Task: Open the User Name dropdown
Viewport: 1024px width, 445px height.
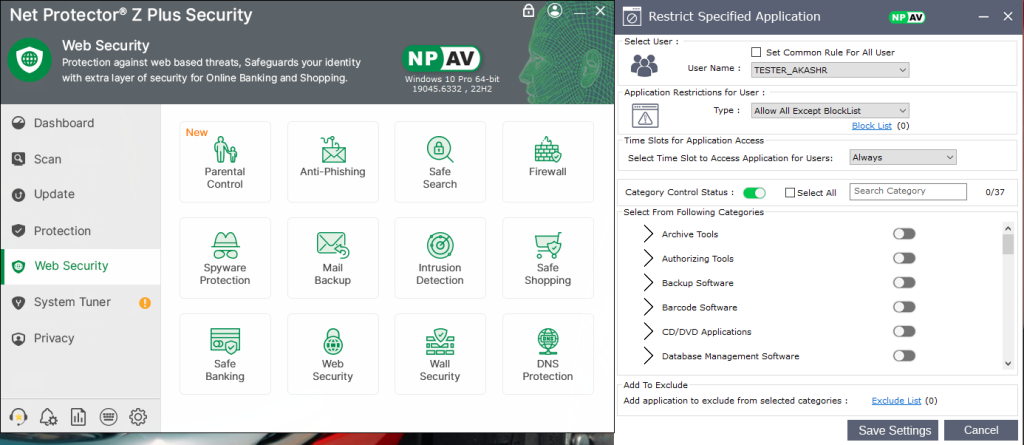Action: tap(830, 69)
